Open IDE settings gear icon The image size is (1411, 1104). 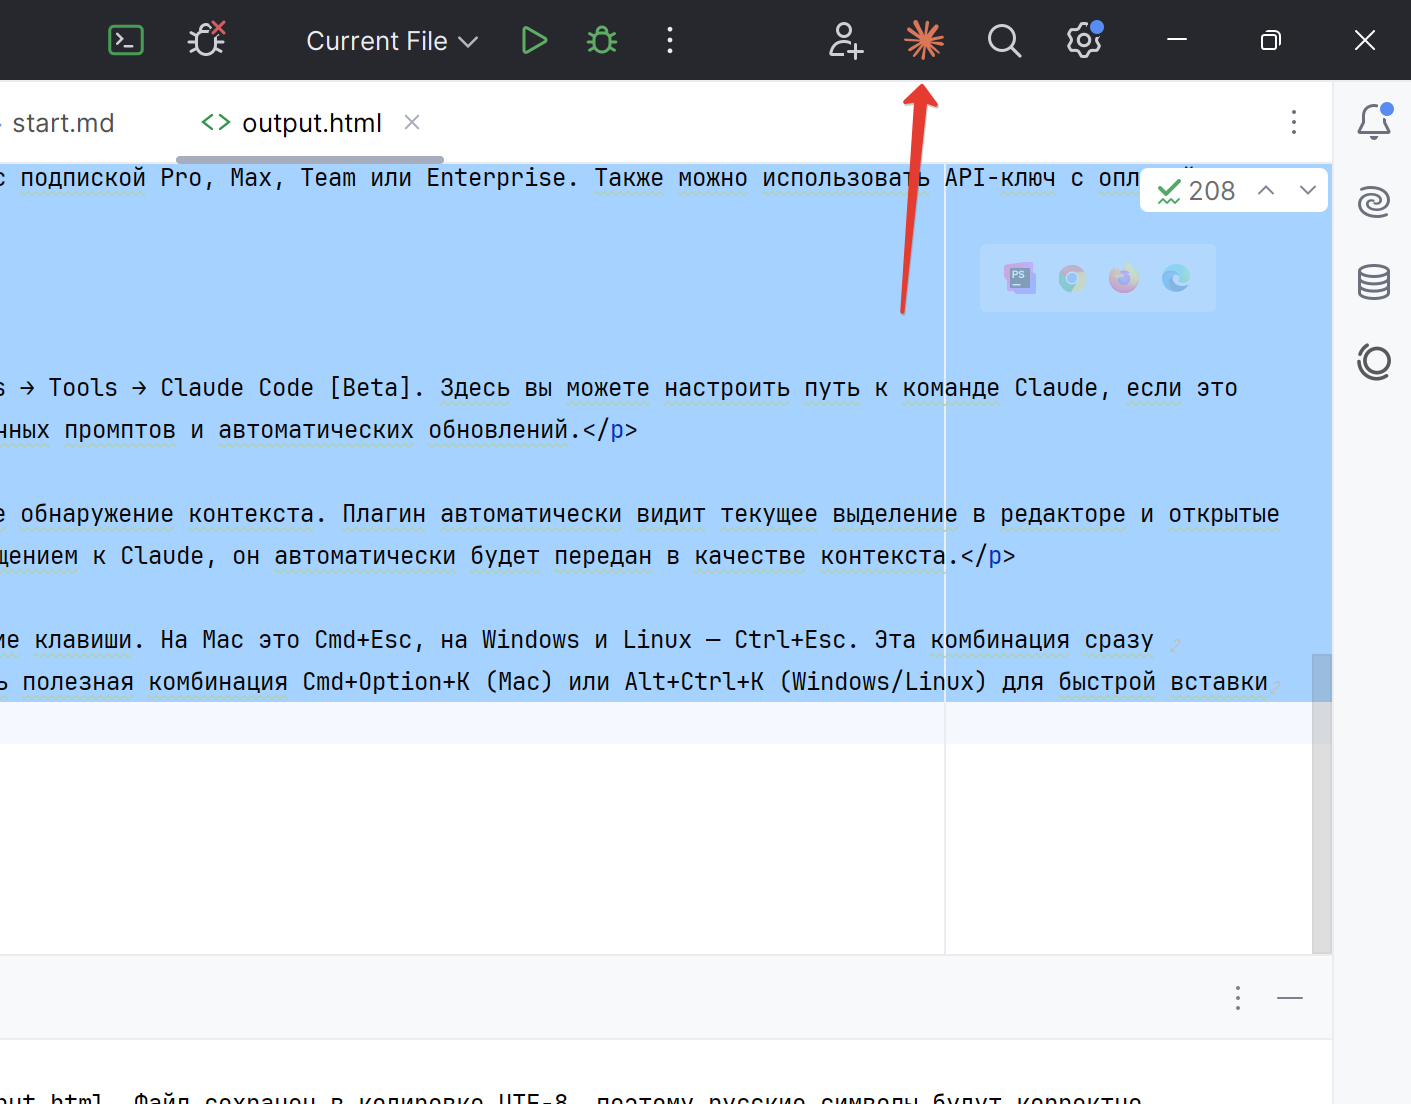pyautogui.click(x=1083, y=41)
